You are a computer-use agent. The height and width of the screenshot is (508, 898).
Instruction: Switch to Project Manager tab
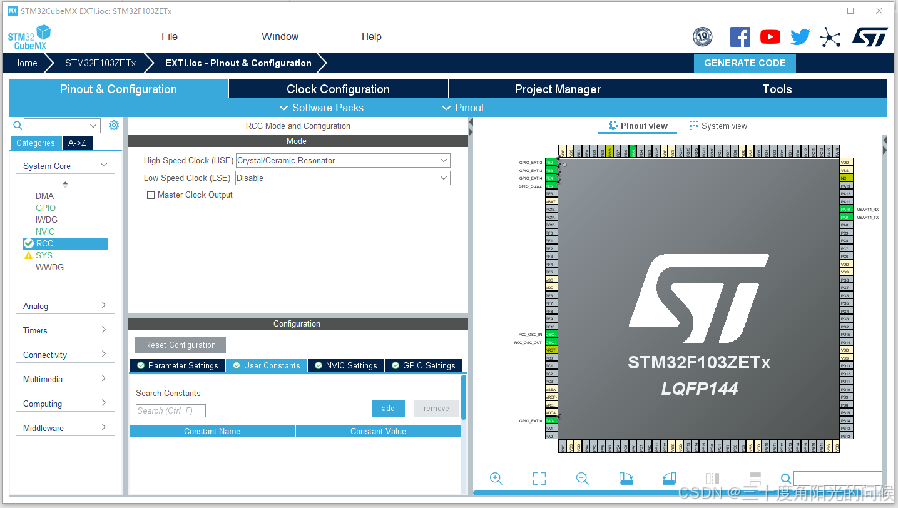point(557,89)
